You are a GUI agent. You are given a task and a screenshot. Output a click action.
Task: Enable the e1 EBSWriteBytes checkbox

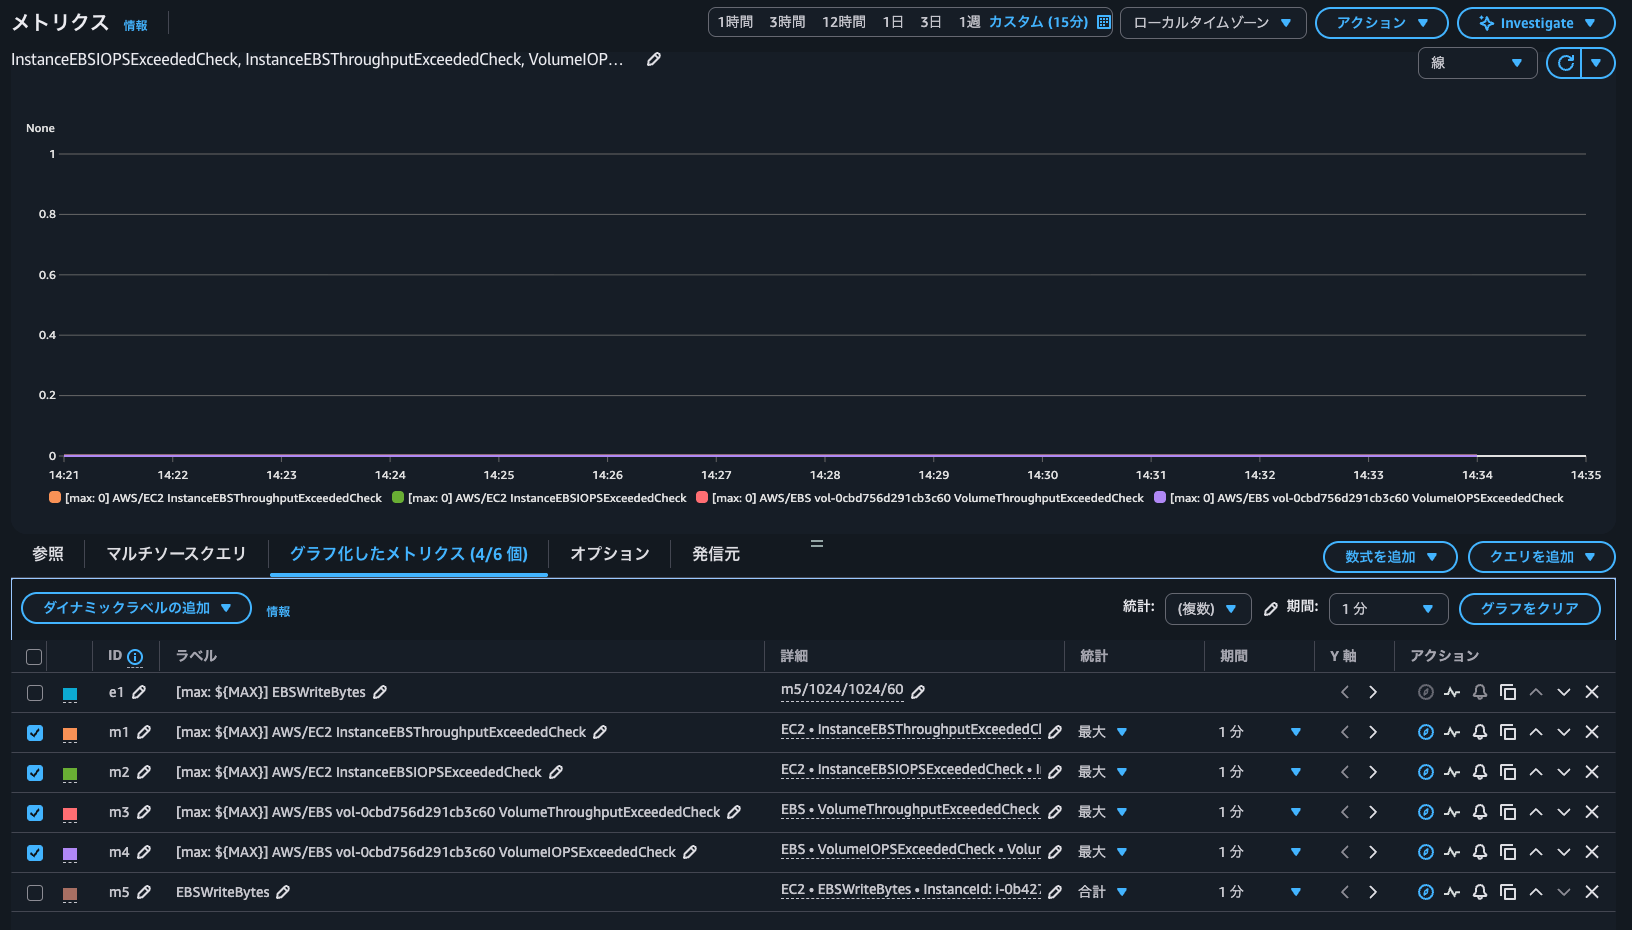[35, 693]
